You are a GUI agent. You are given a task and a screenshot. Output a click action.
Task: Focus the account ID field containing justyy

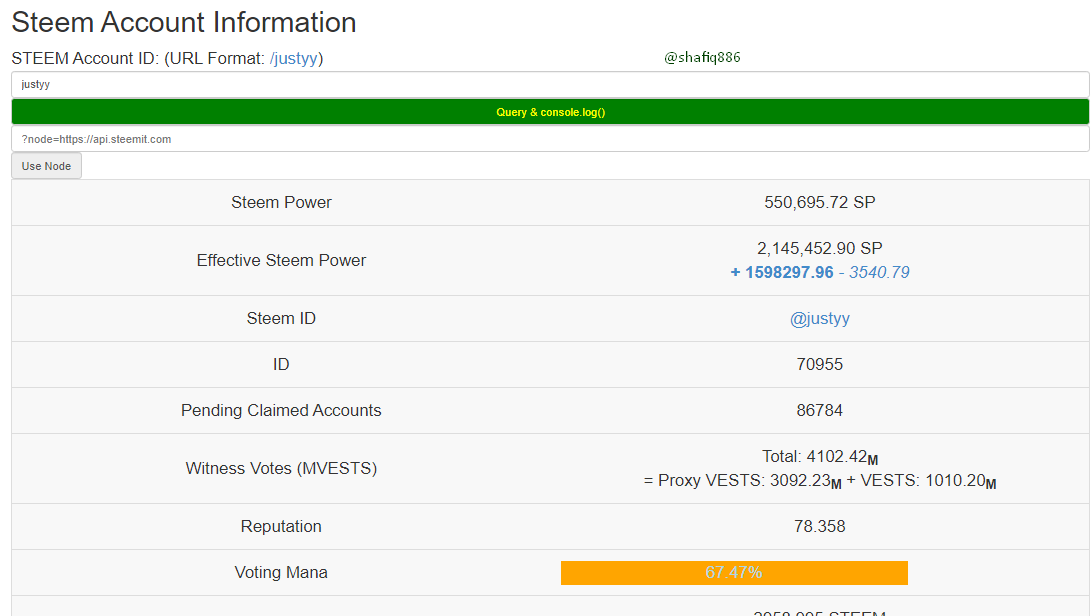pos(550,84)
